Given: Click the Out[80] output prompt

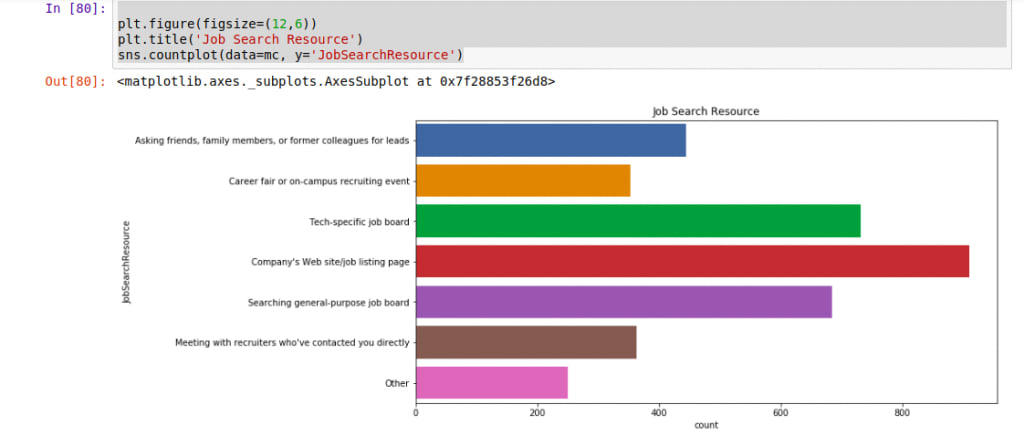Looking at the screenshot, I should click(x=75, y=82).
